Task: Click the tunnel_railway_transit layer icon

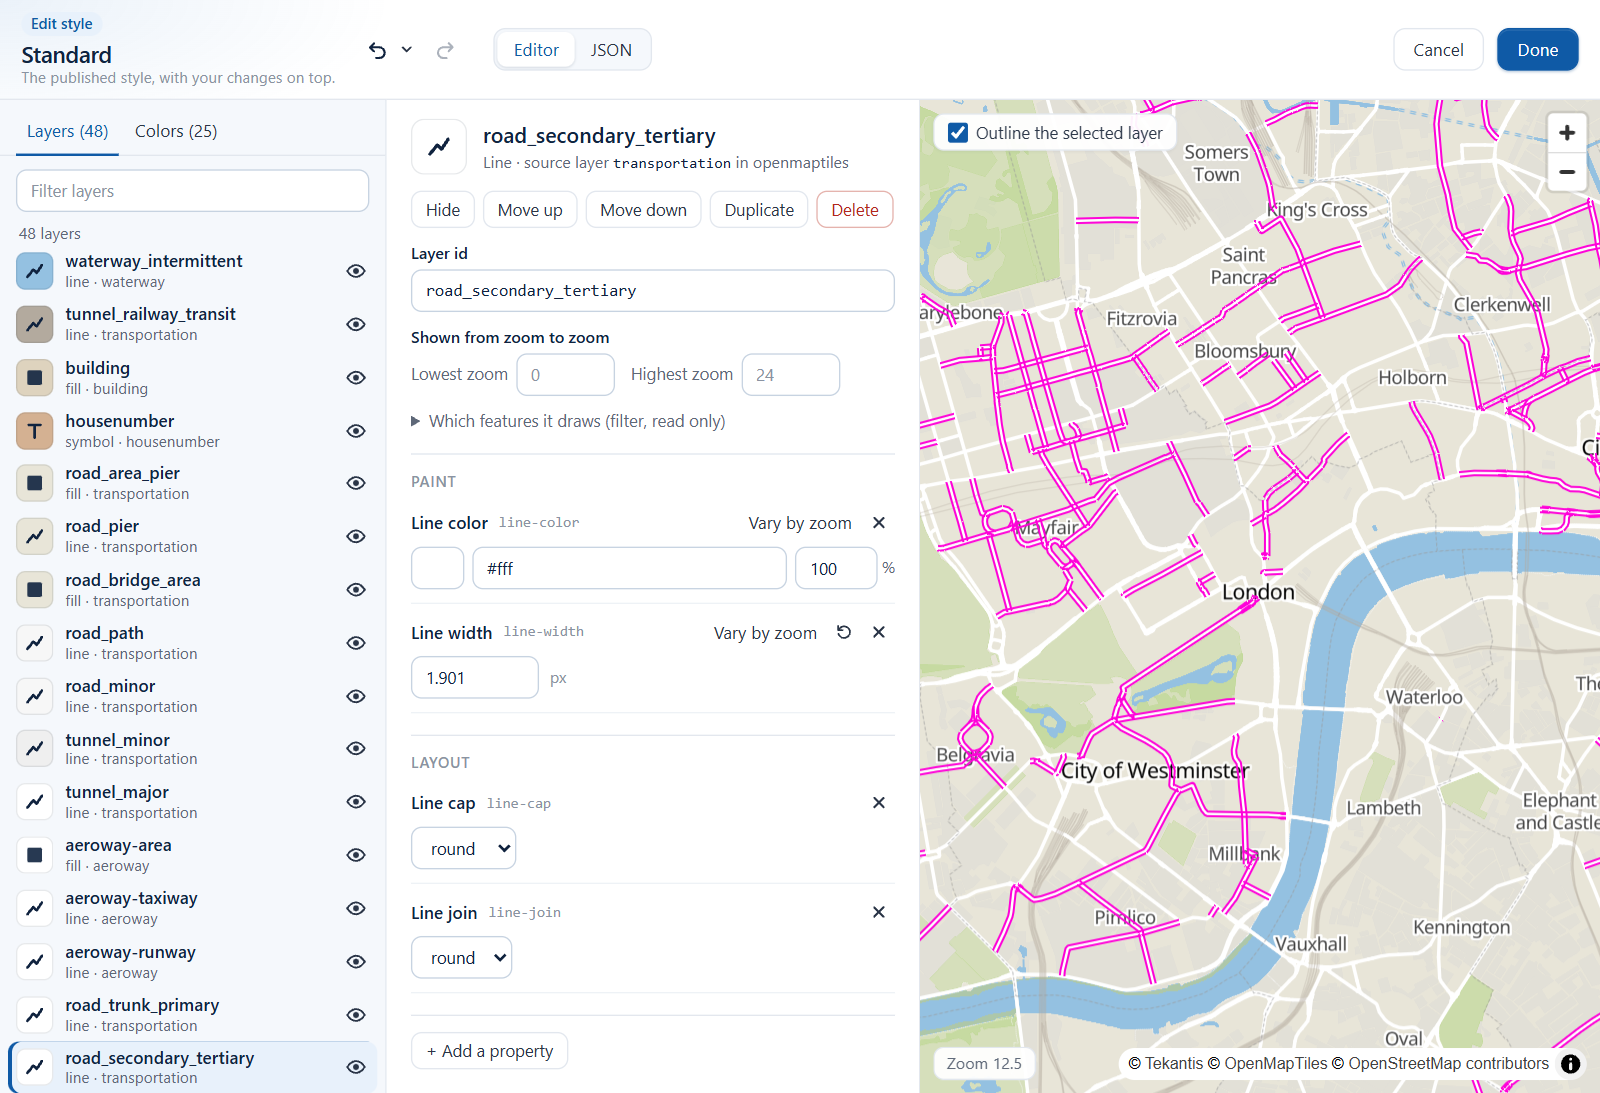Action: (x=35, y=324)
